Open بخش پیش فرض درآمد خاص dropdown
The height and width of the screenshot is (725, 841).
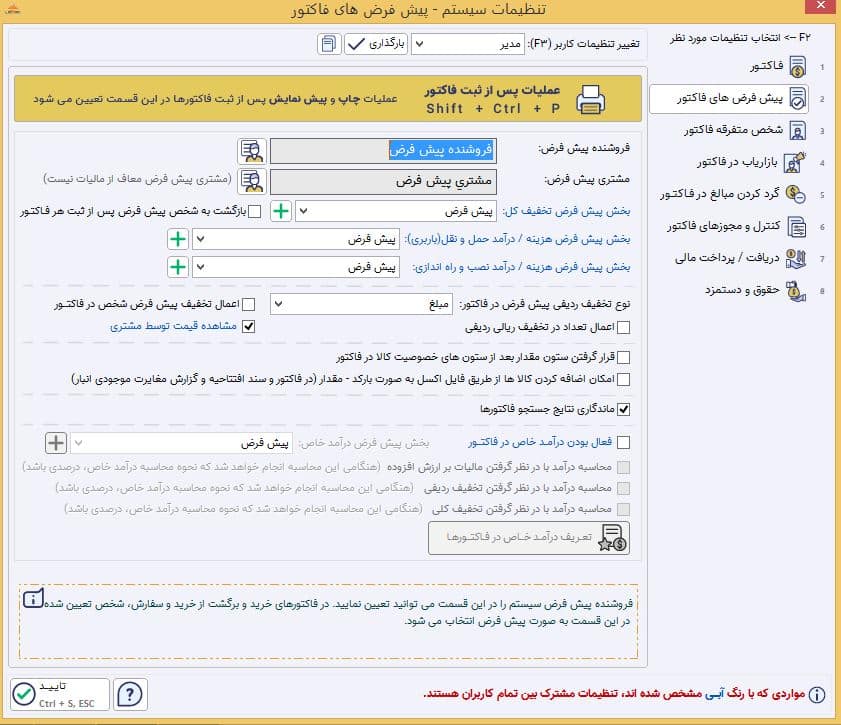pyautogui.click(x=181, y=443)
